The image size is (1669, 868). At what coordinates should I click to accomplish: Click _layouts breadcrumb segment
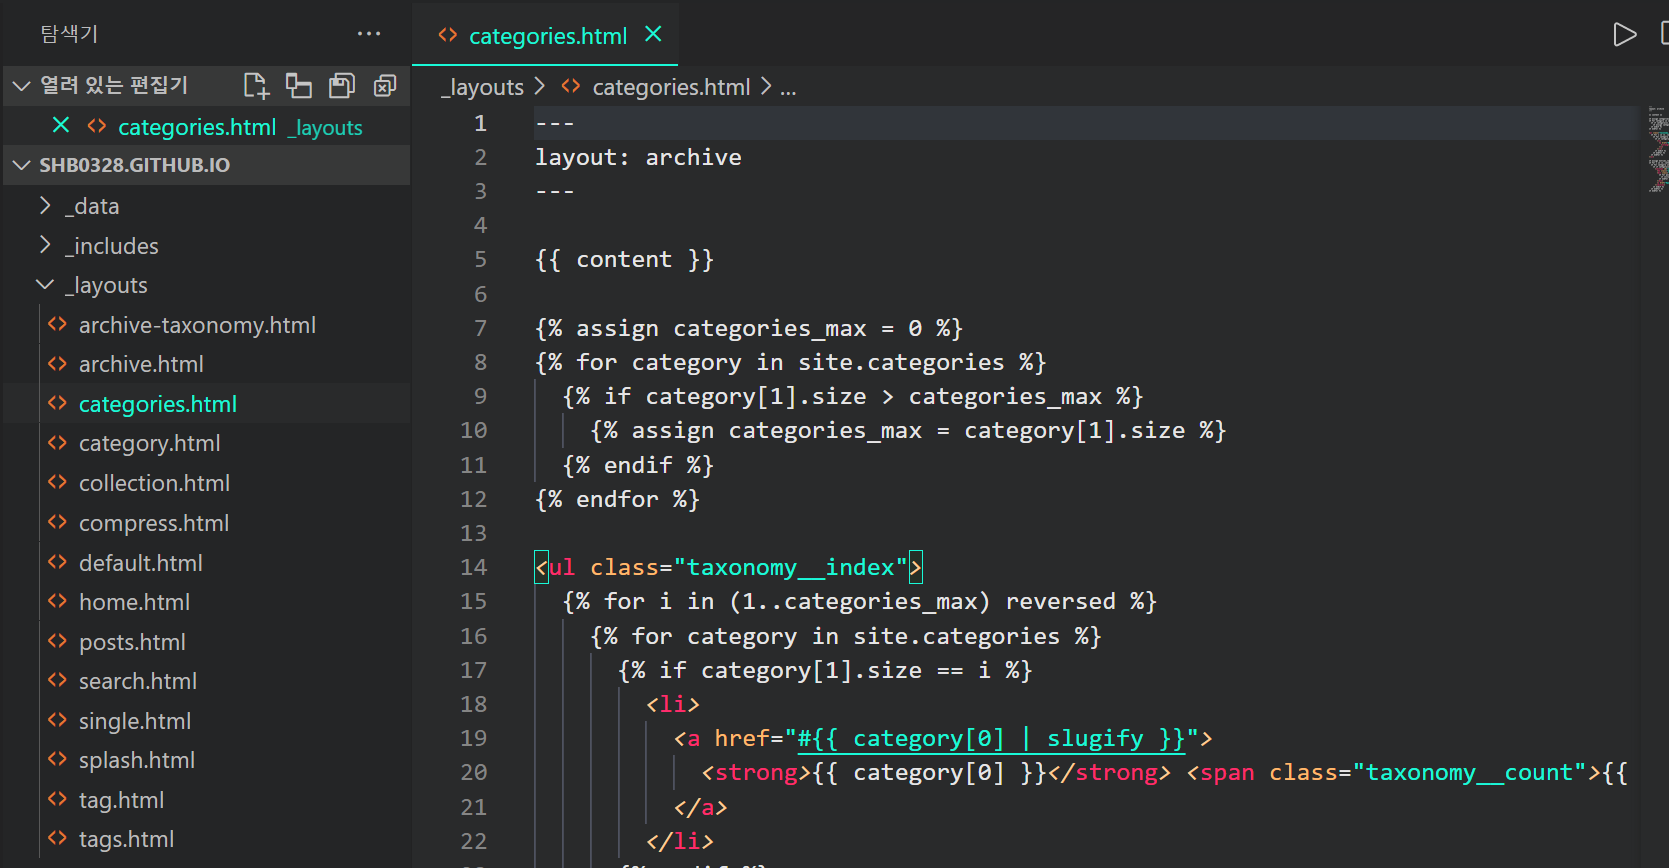(483, 88)
